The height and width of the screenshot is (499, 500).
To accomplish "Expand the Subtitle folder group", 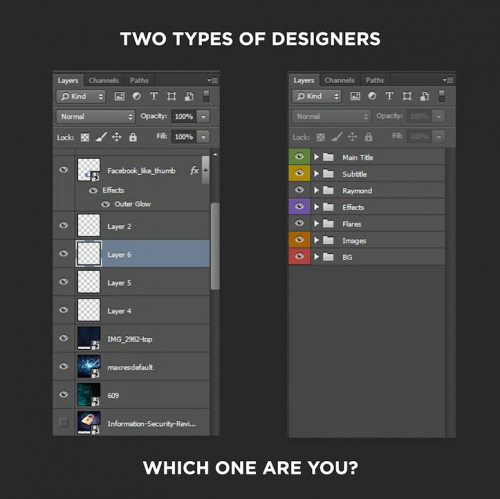I will [316, 174].
